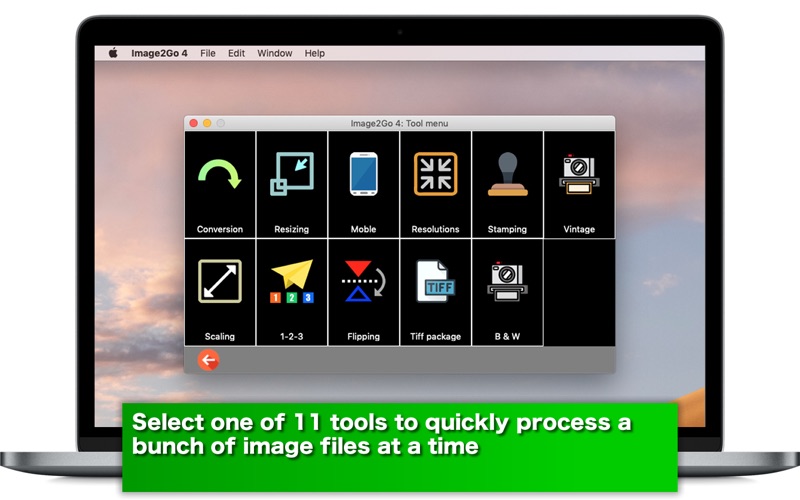This screenshot has height=500, width=800.
Task: Open the Conversion tool
Action: (220, 184)
